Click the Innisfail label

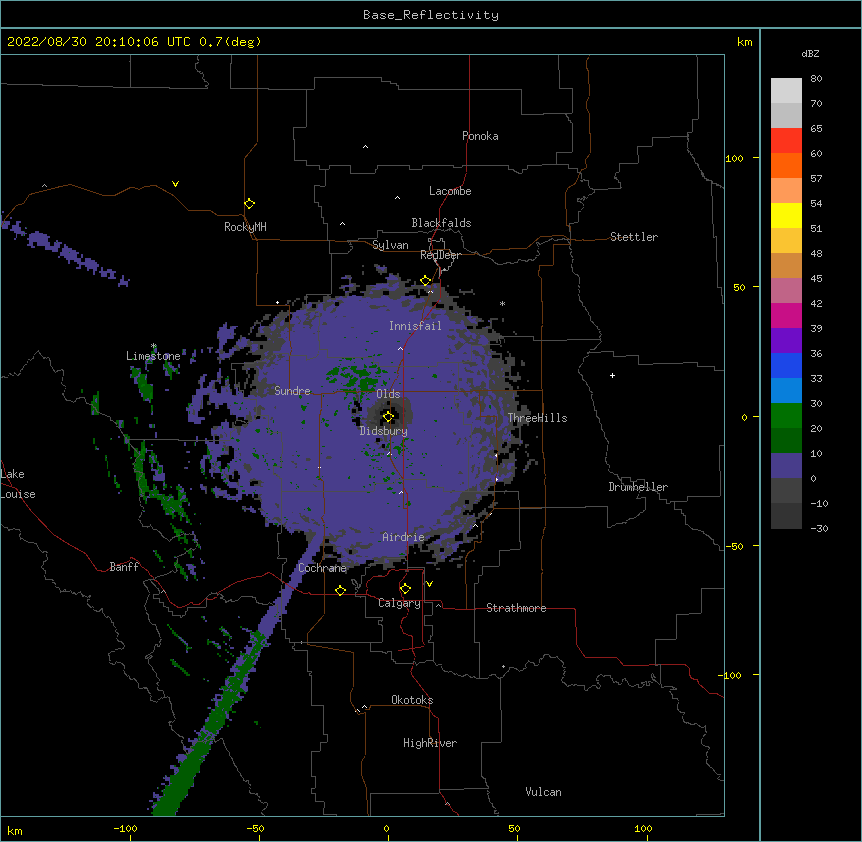coord(415,326)
